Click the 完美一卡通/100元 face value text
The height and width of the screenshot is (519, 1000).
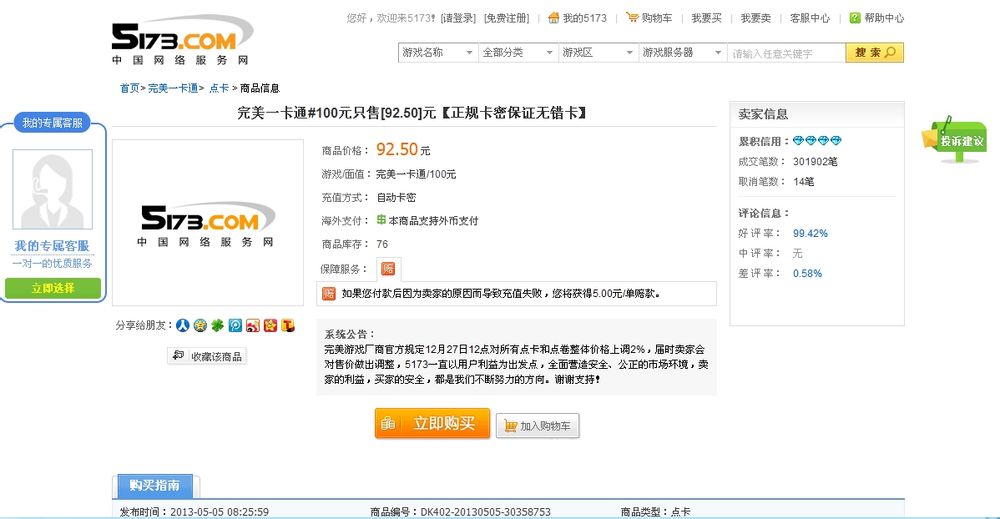click(x=416, y=174)
